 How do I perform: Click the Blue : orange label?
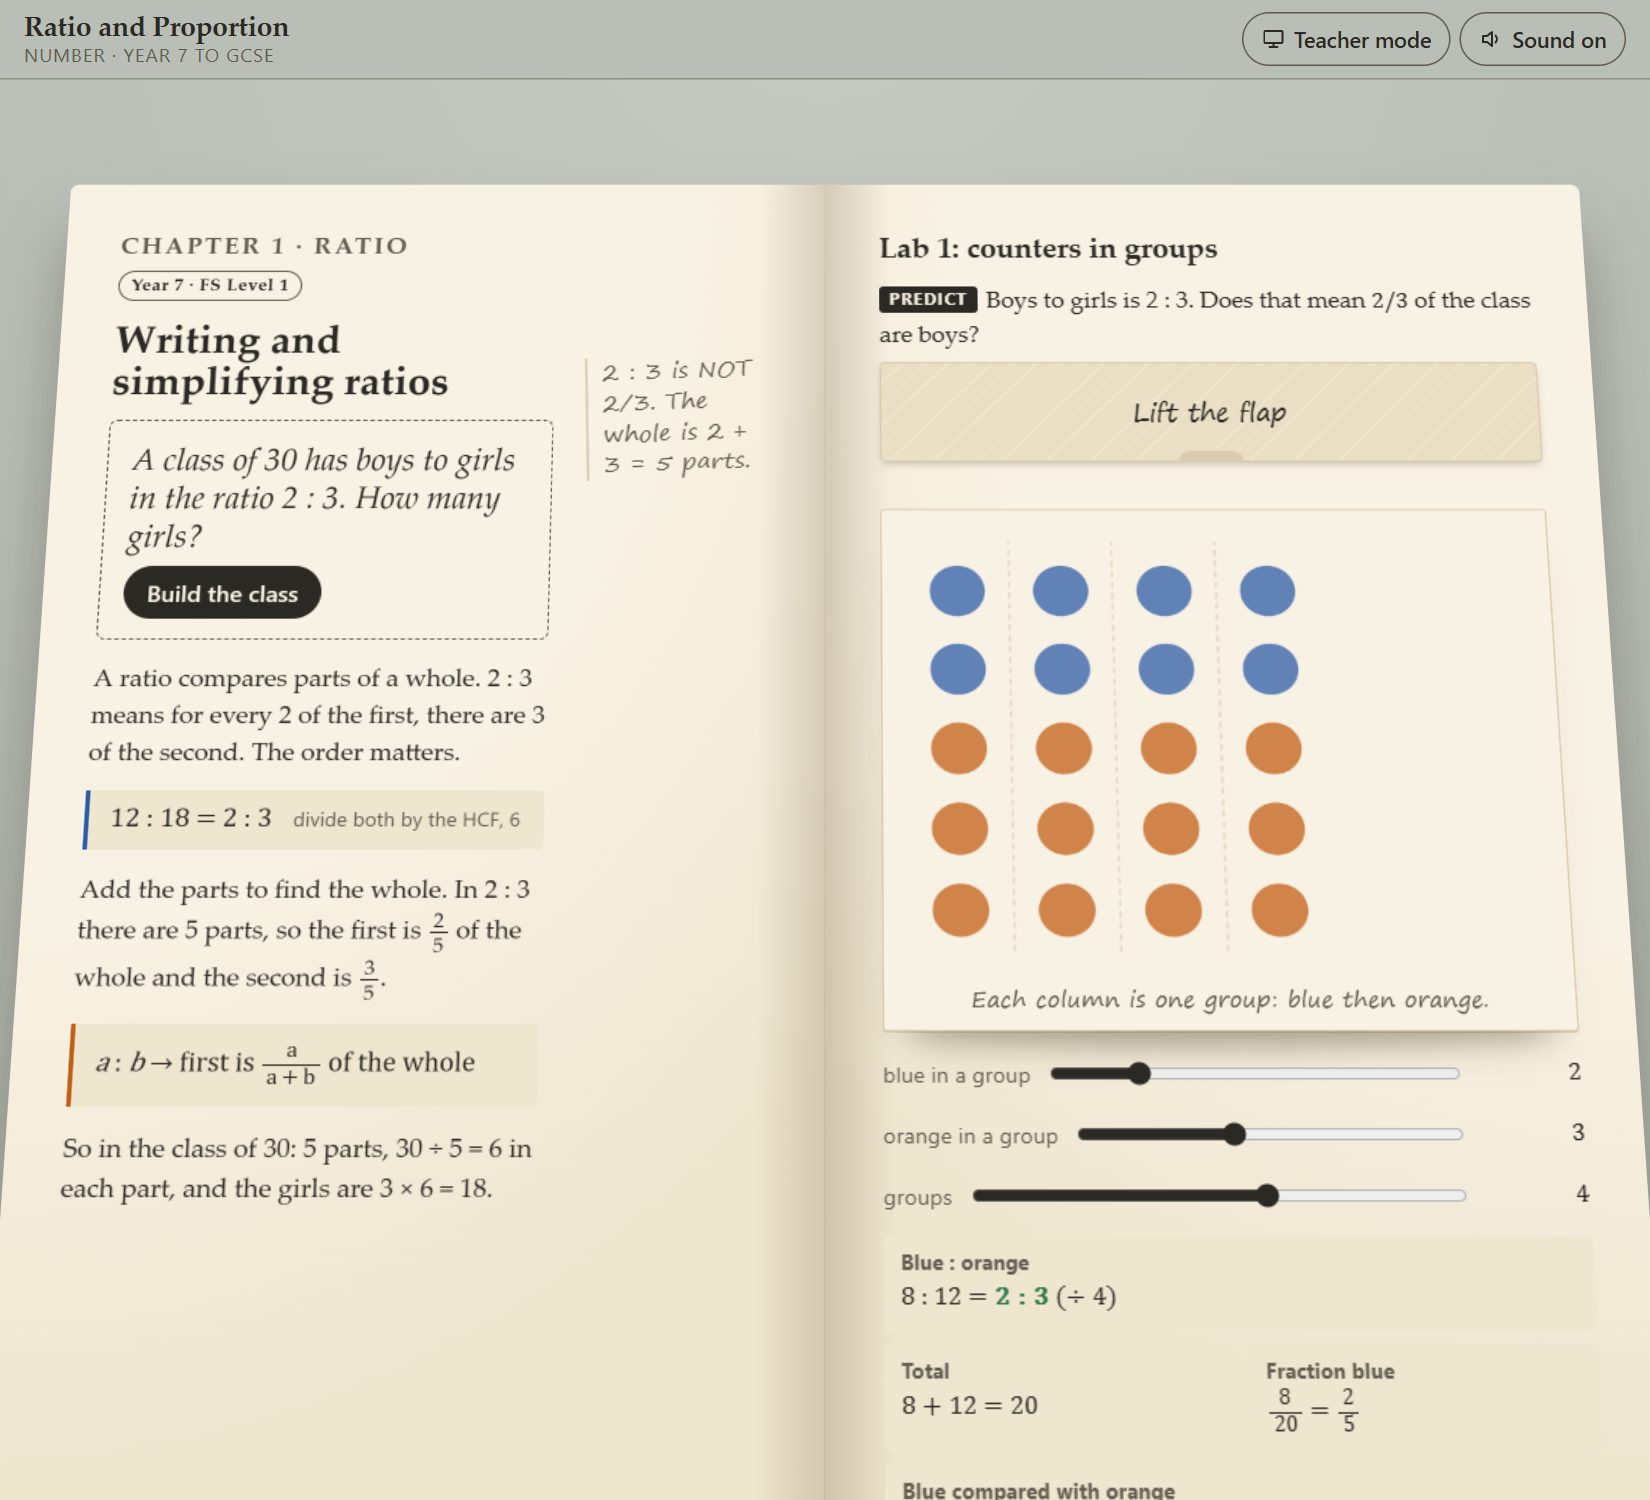(965, 1263)
